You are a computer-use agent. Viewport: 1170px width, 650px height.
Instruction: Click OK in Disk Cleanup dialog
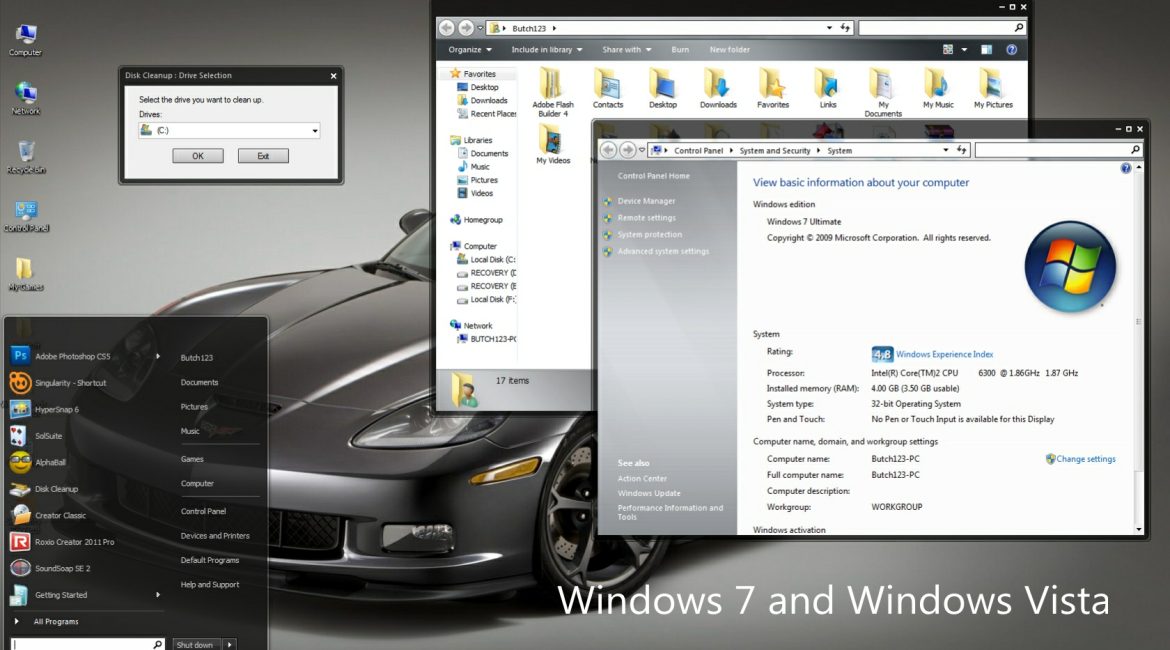click(x=198, y=156)
